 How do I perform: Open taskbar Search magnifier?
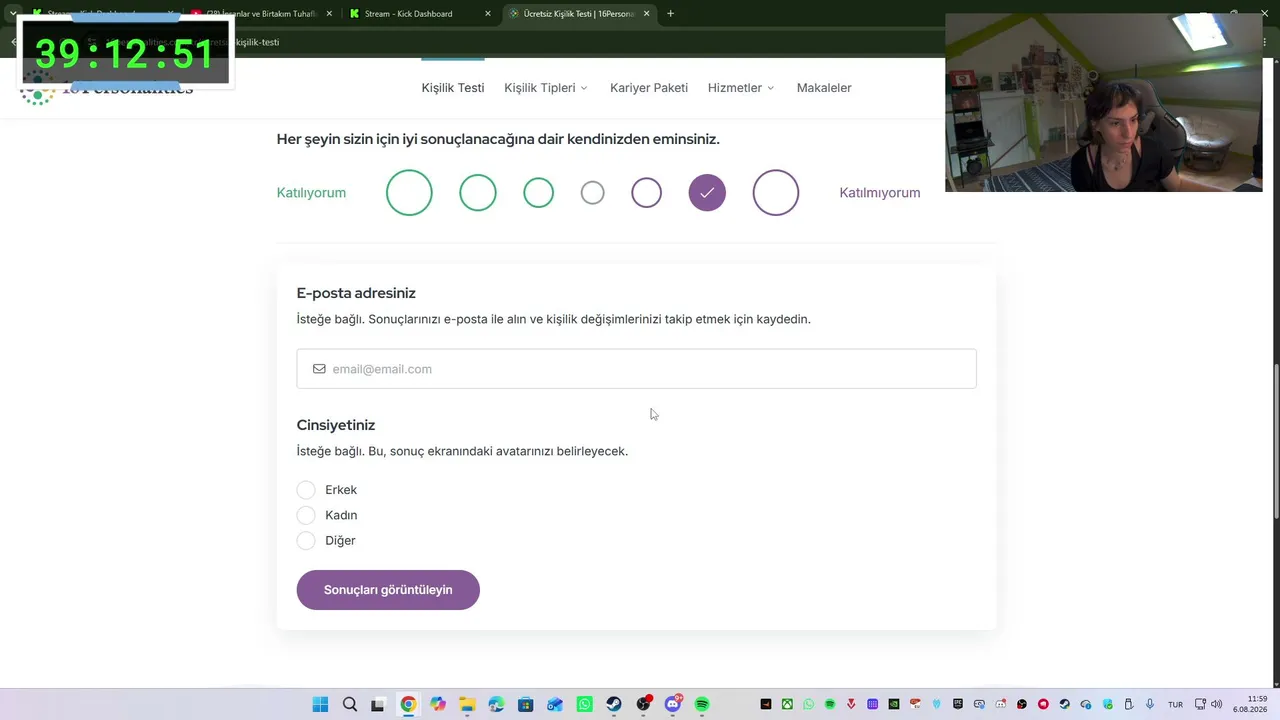click(350, 704)
